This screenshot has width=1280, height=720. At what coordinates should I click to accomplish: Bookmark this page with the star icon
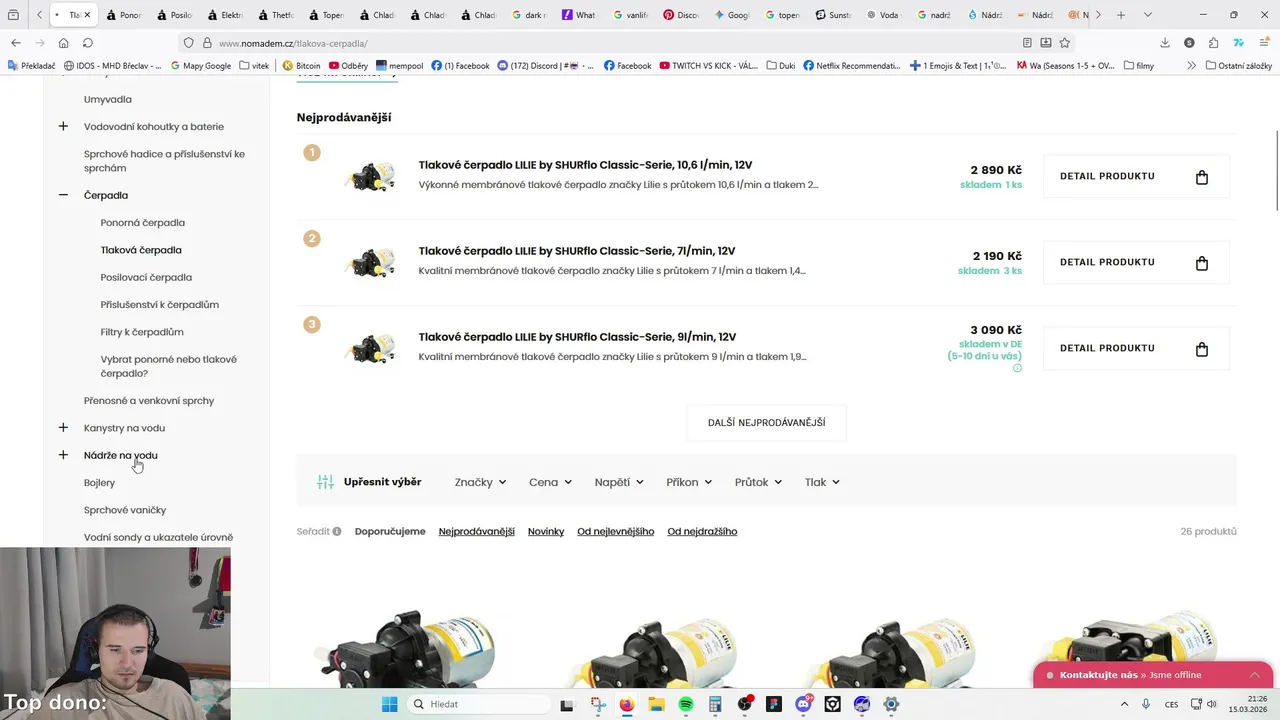point(1064,43)
